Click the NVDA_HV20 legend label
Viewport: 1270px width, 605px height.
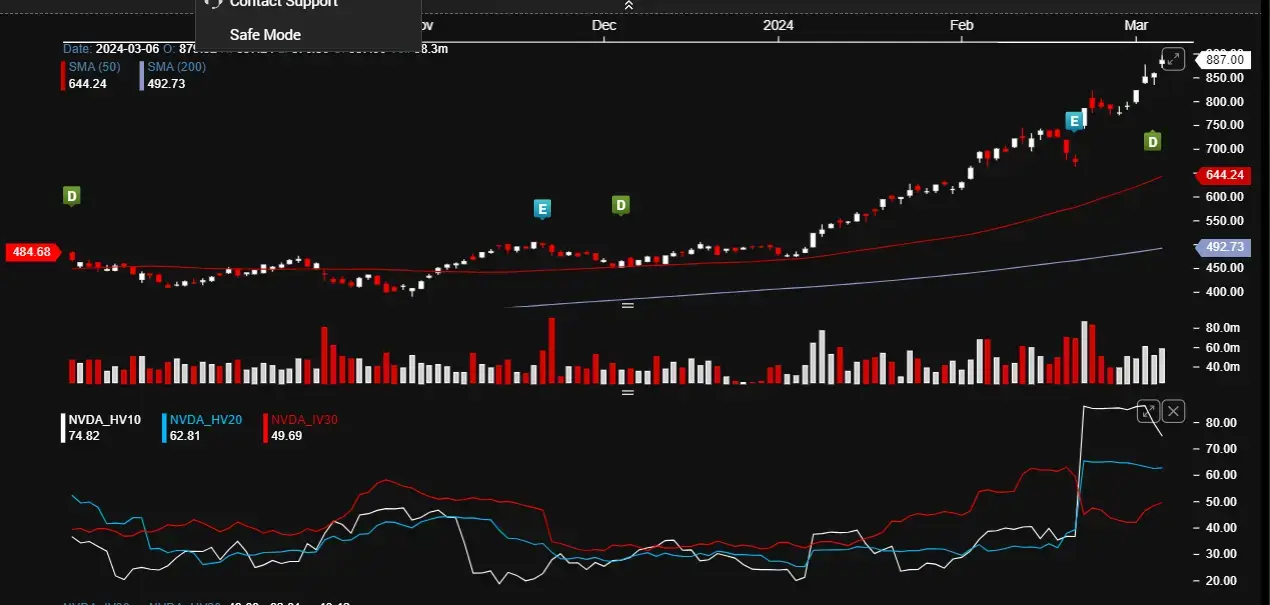(206, 420)
